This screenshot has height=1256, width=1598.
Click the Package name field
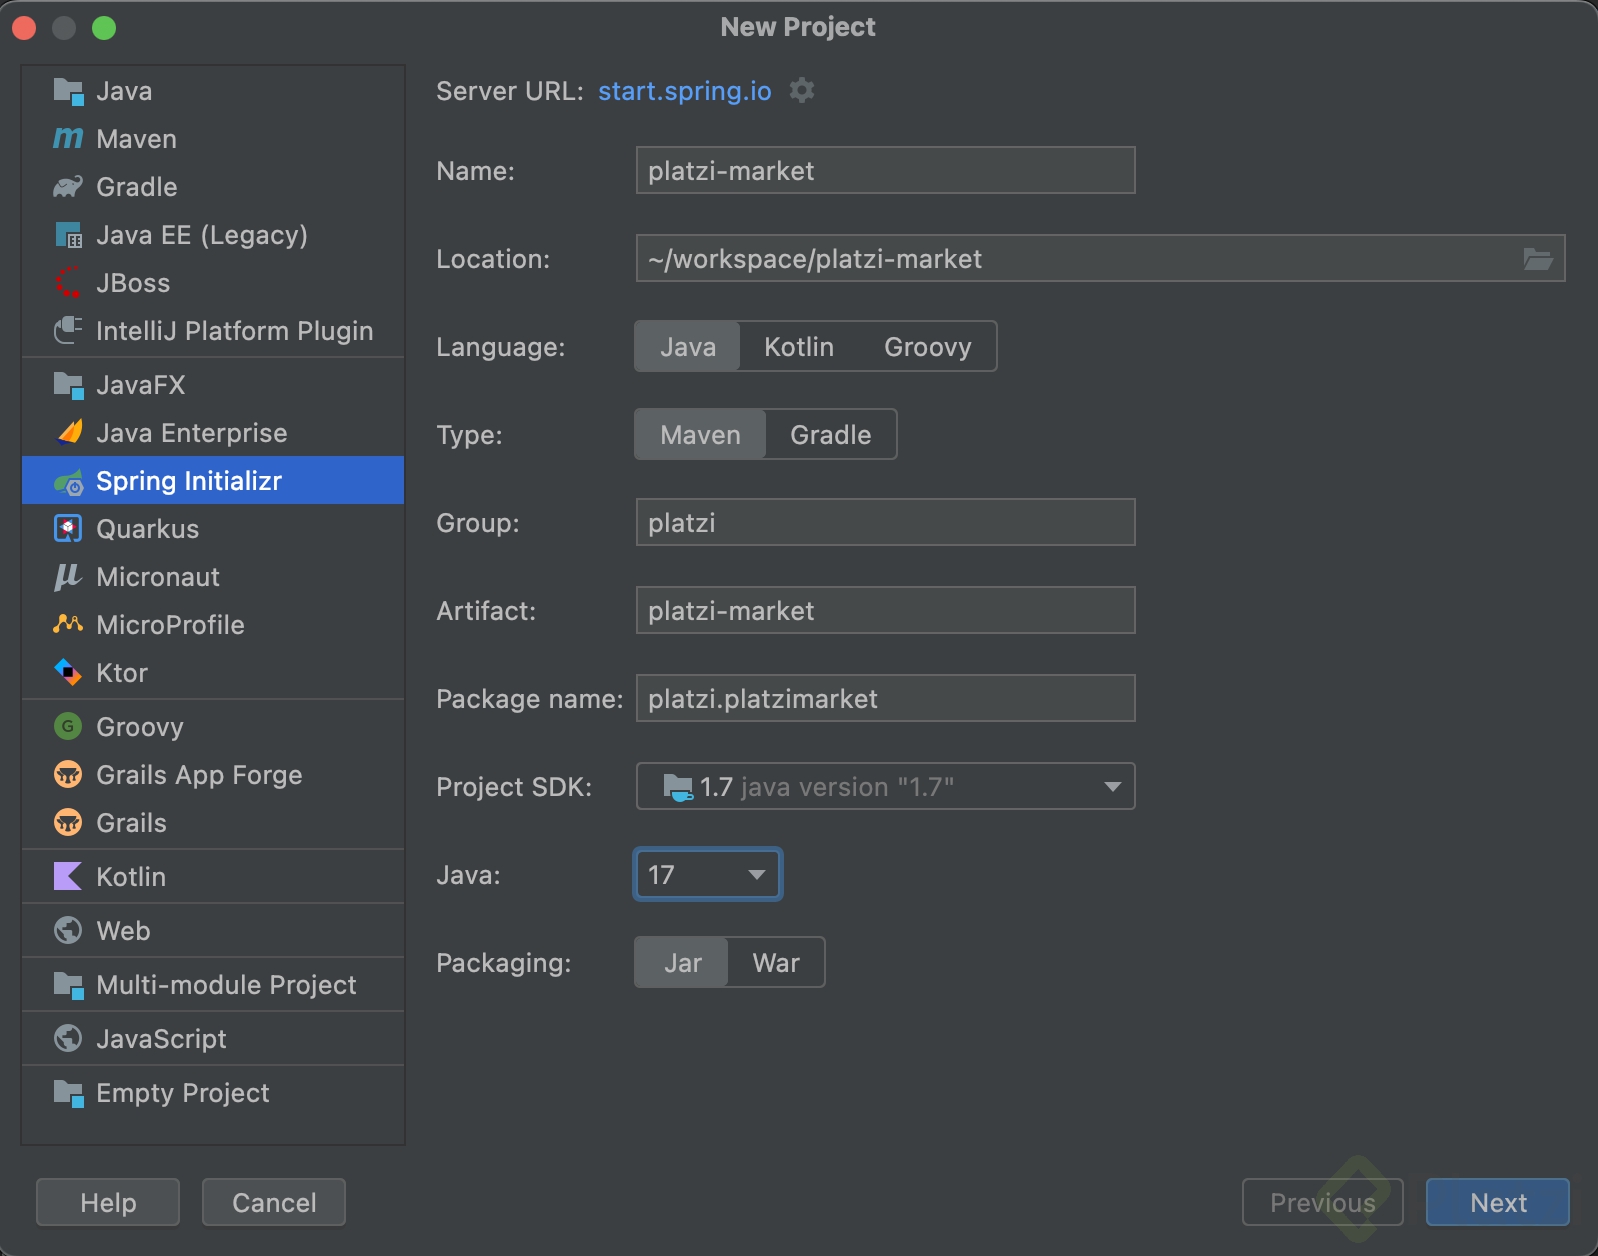(885, 698)
